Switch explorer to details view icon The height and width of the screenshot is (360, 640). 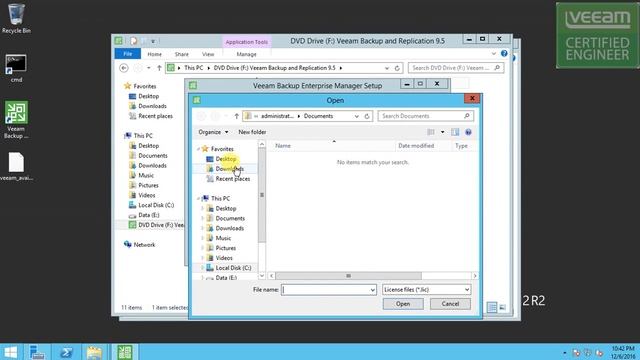[x=492, y=307]
